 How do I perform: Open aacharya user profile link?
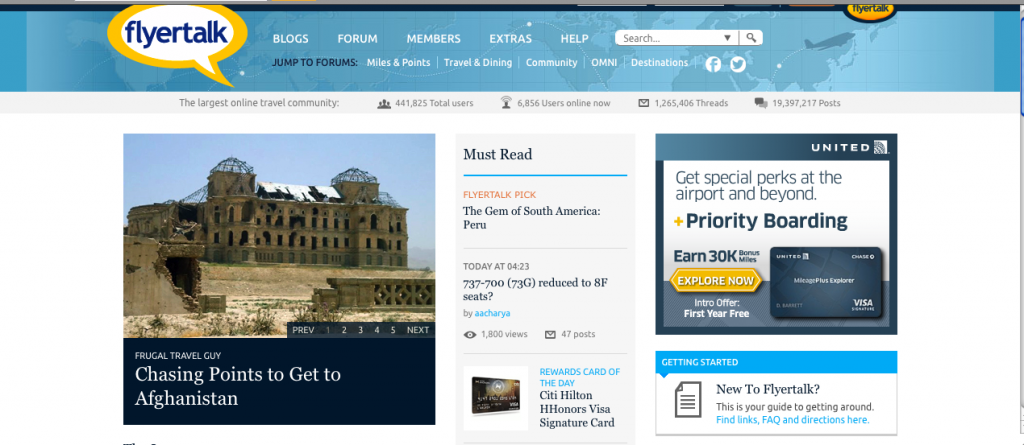[492, 313]
